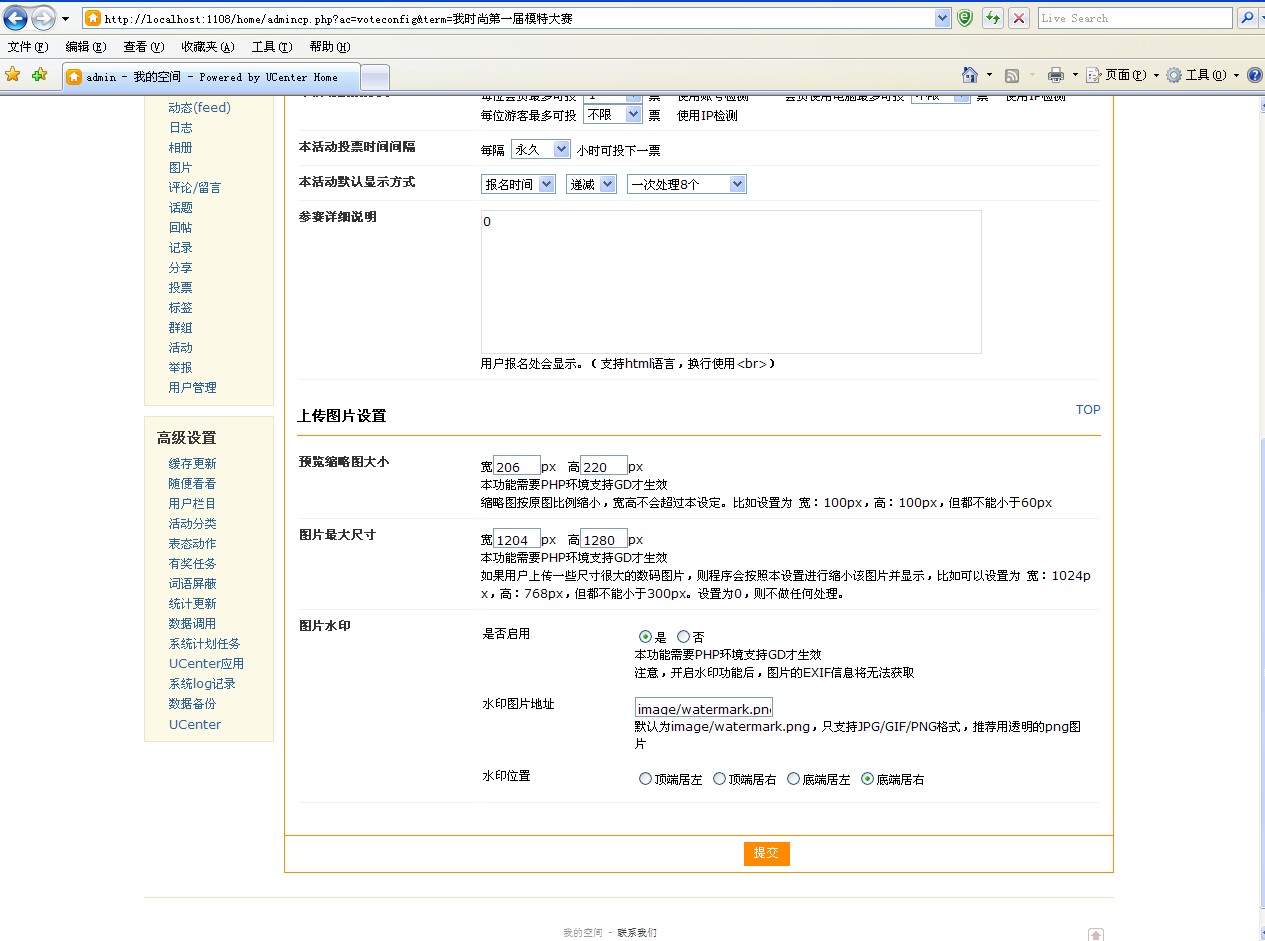This screenshot has height=941, width=1265.
Task: Refresh the page using the green arrows icon
Action: pyautogui.click(x=993, y=18)
